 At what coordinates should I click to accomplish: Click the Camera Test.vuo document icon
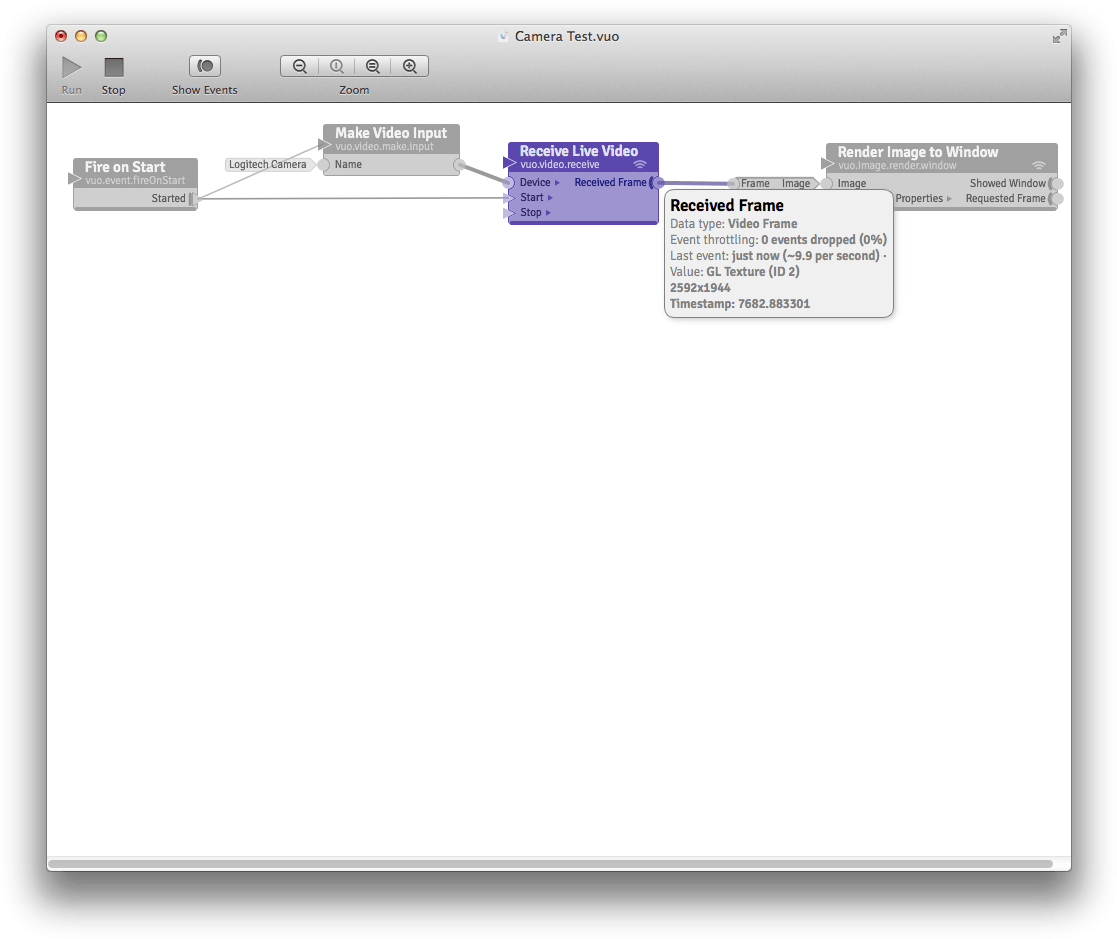[503, 37]
